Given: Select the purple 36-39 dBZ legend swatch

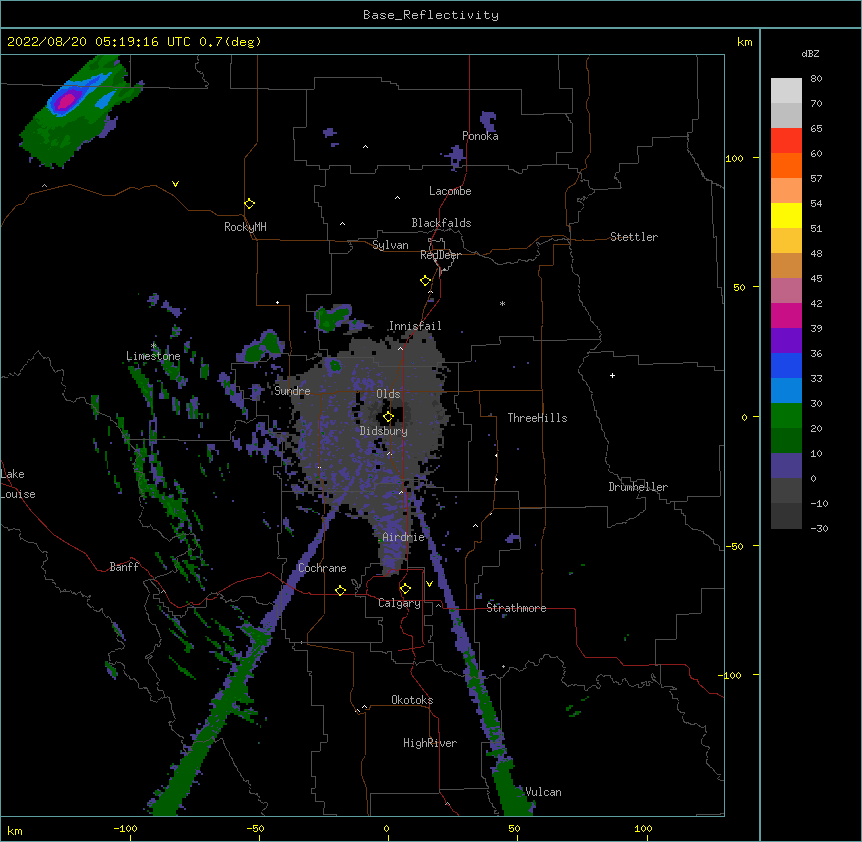Looking at the screenshot, I should click(786, 341).
